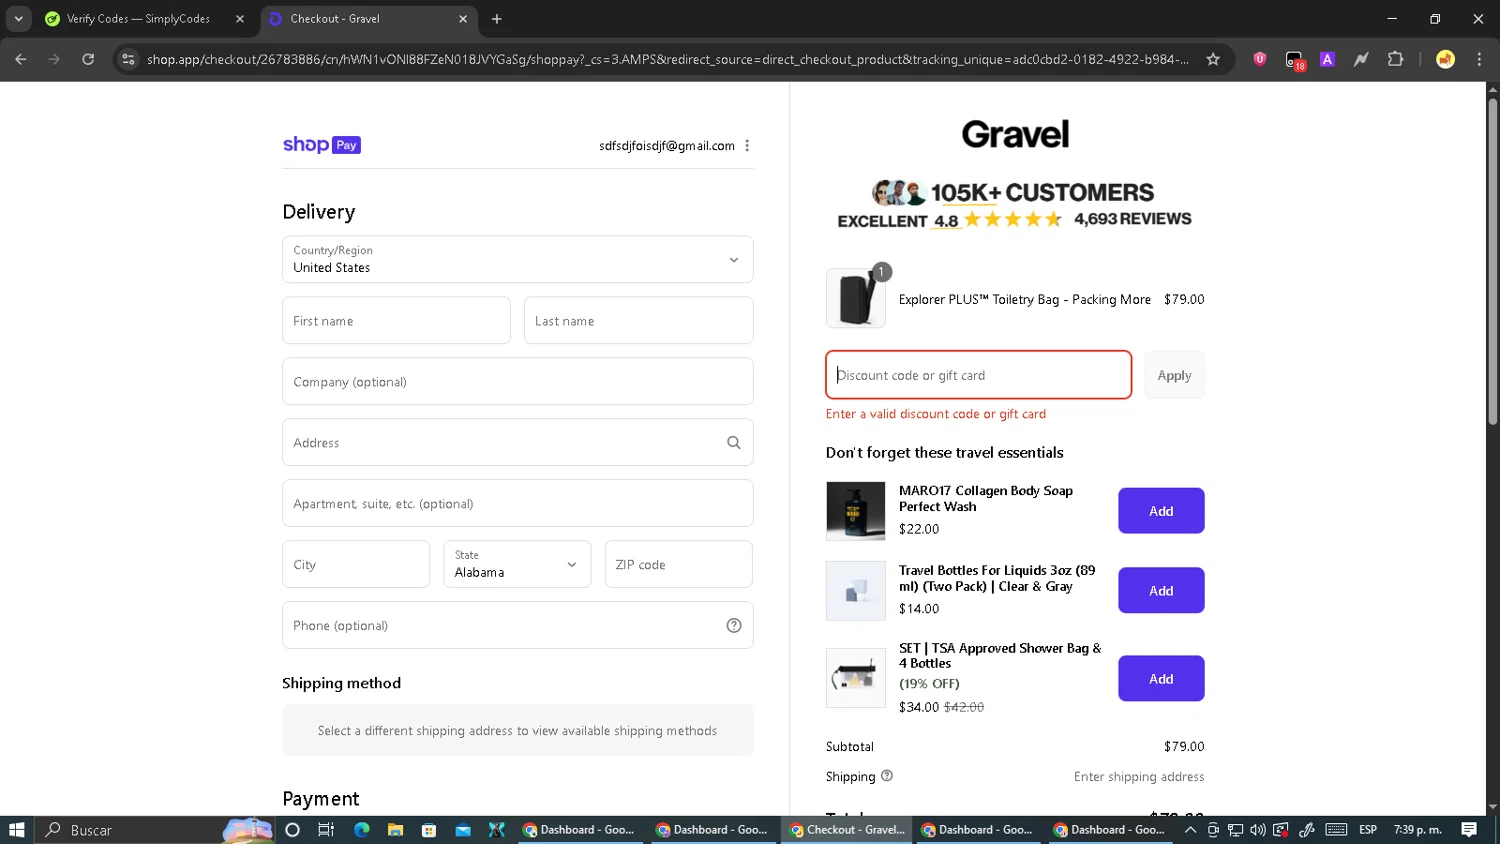Add the TSA Approved Shower Bag set
This screenshot has height=844, width=1500.
pos(1161,679)
